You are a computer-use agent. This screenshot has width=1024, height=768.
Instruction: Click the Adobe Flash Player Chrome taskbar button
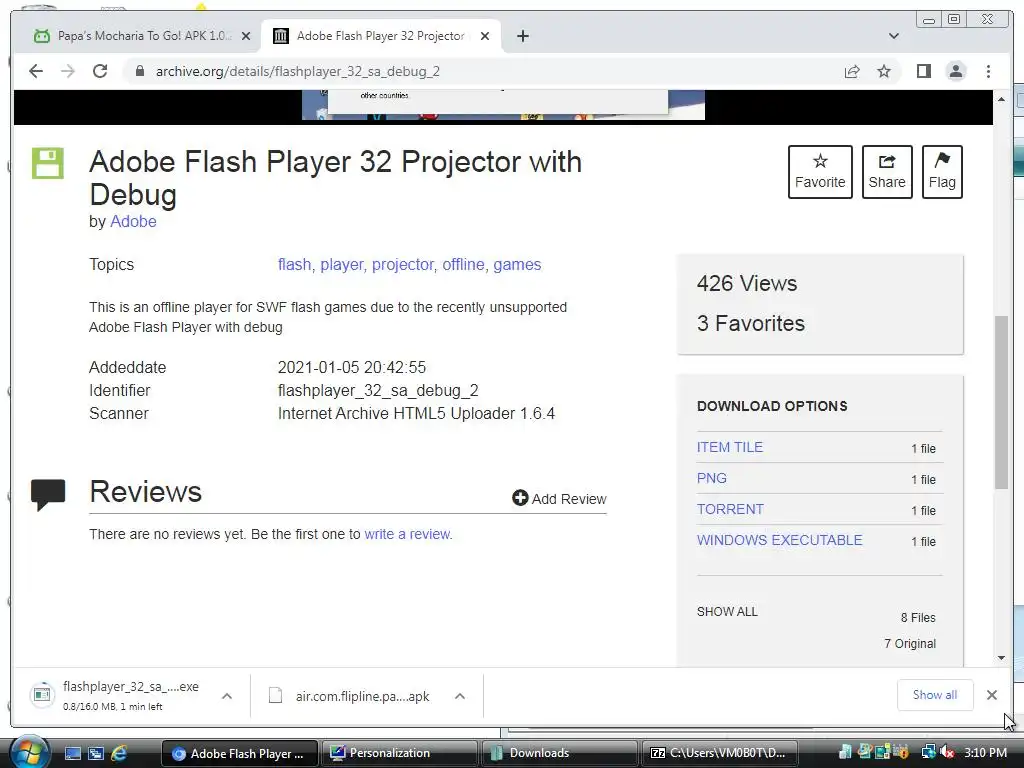point(239,753)
